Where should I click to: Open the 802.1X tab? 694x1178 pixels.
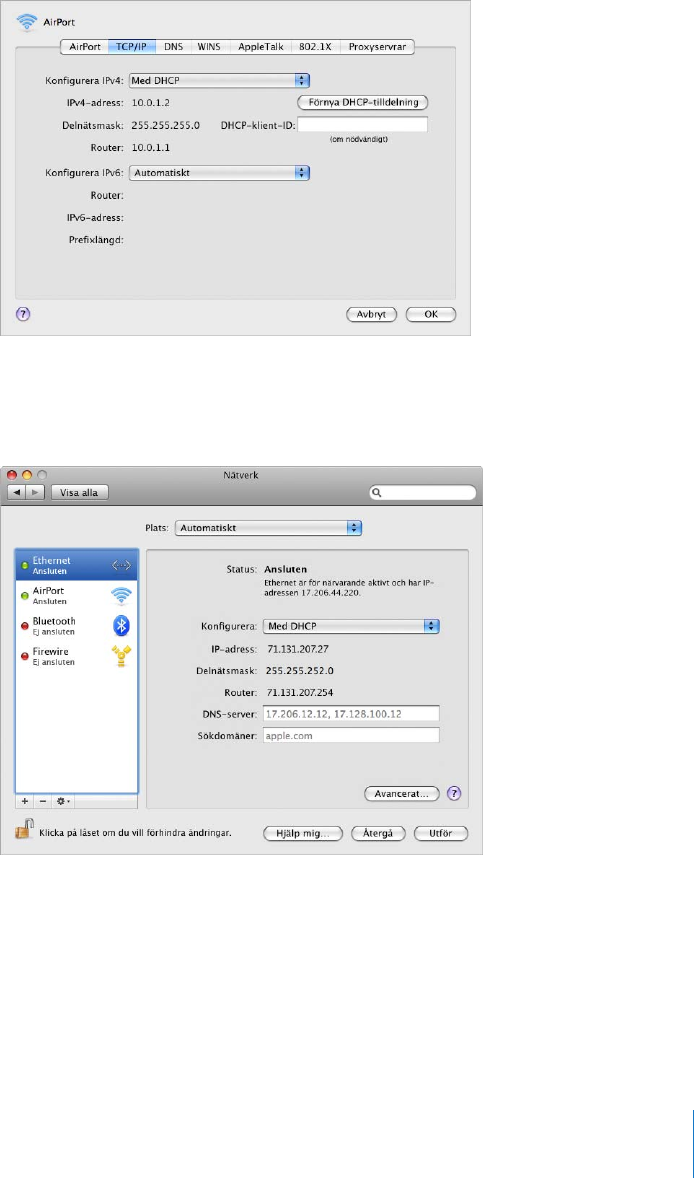[315, 46]
